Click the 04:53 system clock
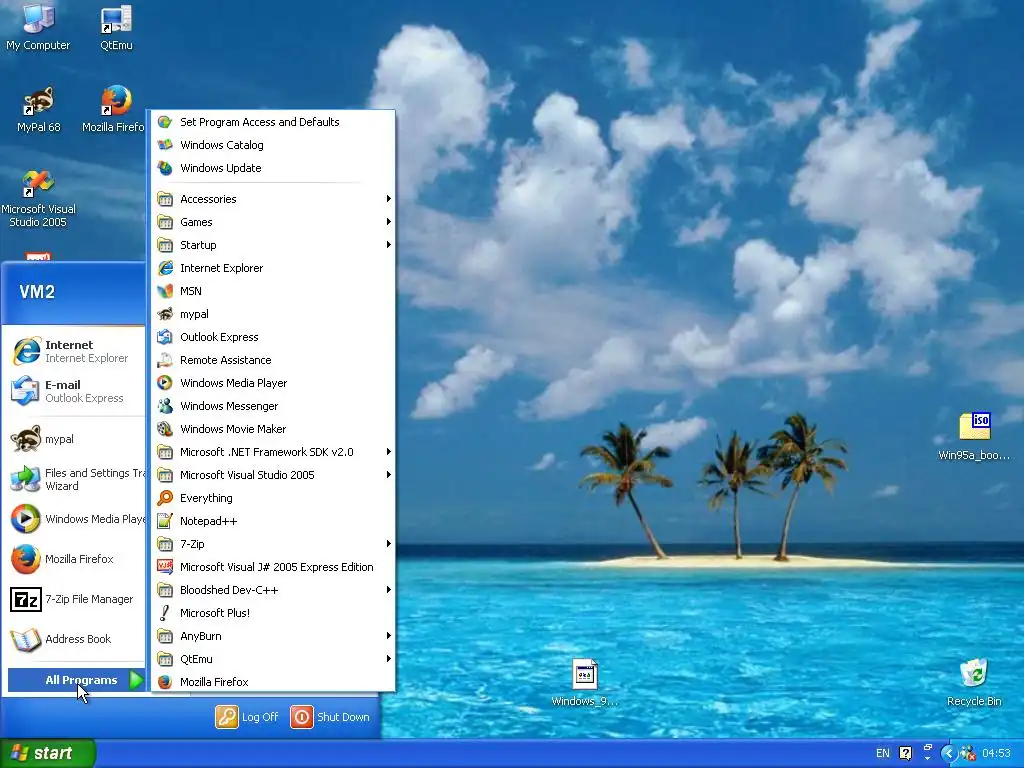The image size is (1024, 768). [x=996, y=754]
